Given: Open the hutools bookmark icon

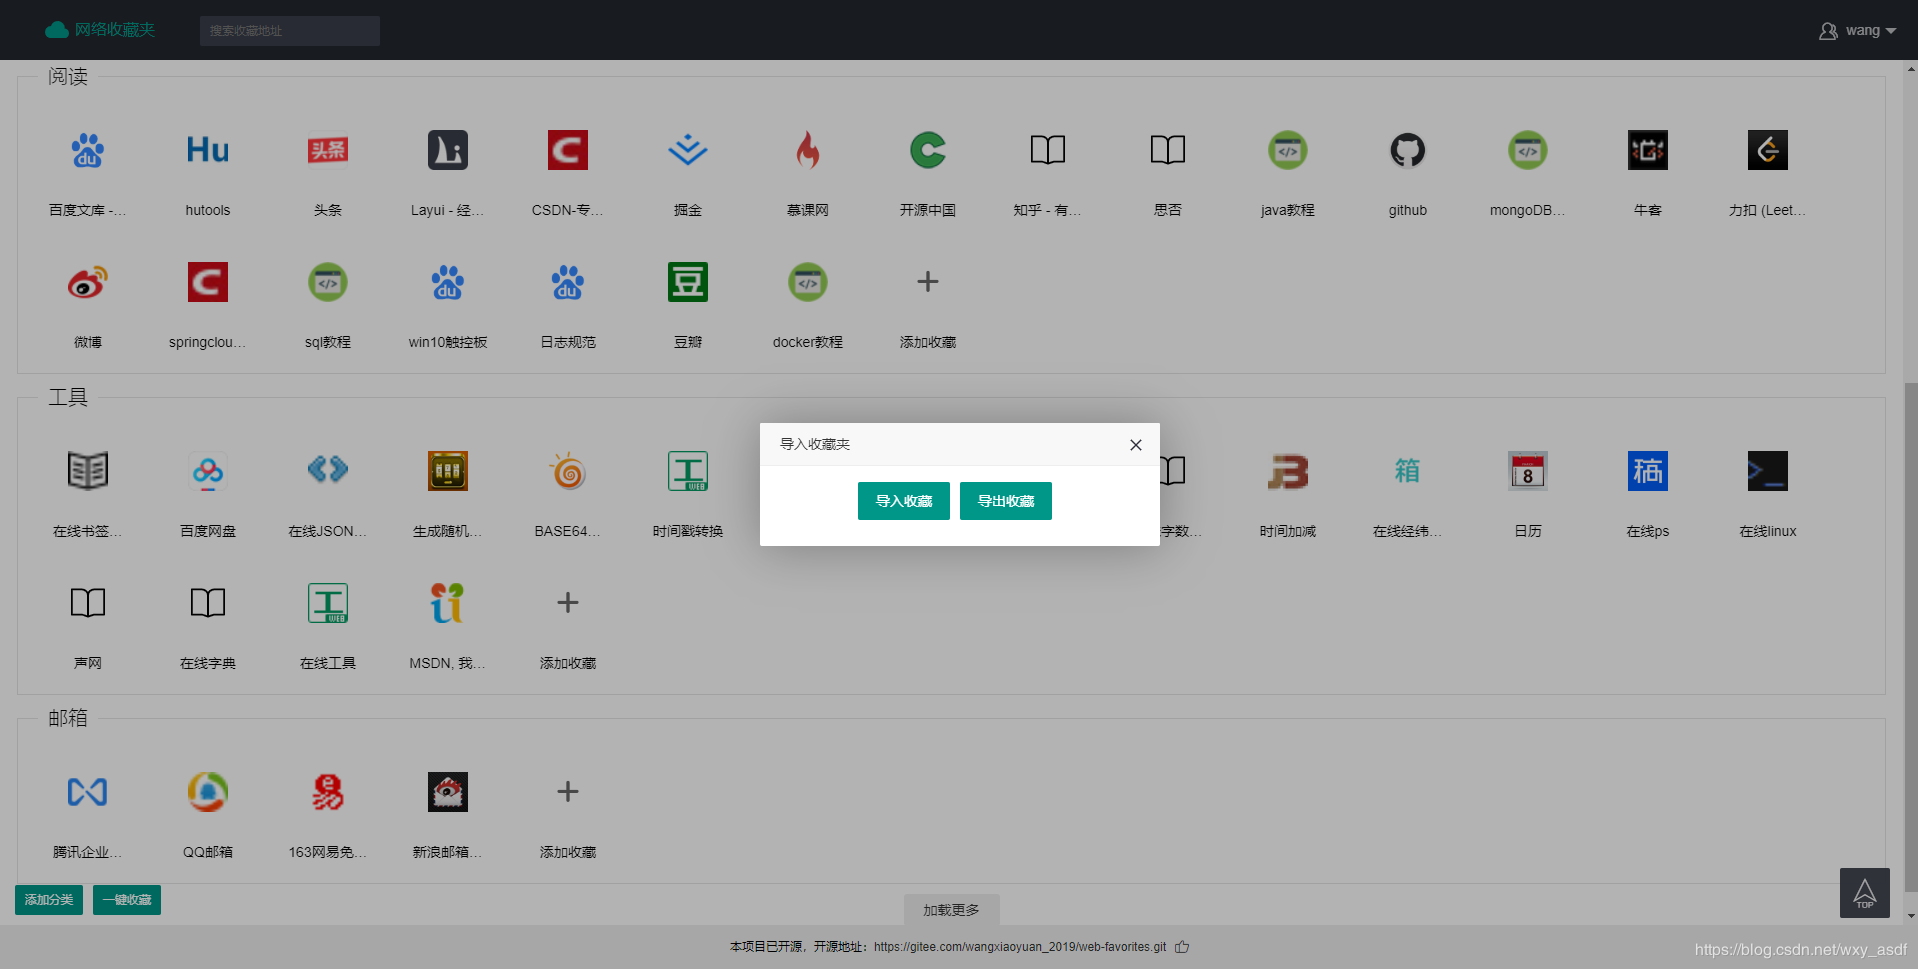Looking at the screenshot, I should [x=208, y=150].
